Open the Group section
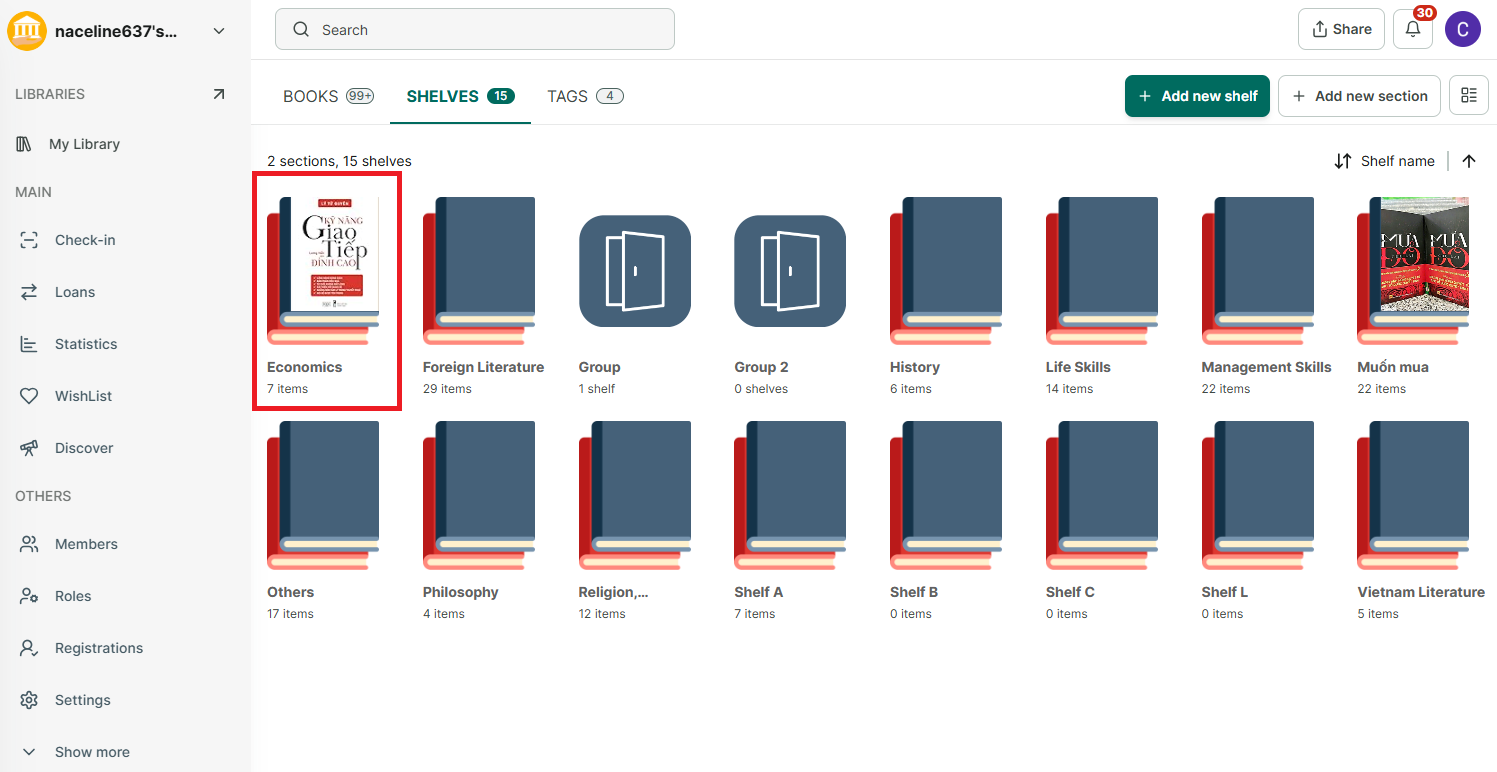The height and width of the screenshot is (772, 1497). tap(635, 297)
